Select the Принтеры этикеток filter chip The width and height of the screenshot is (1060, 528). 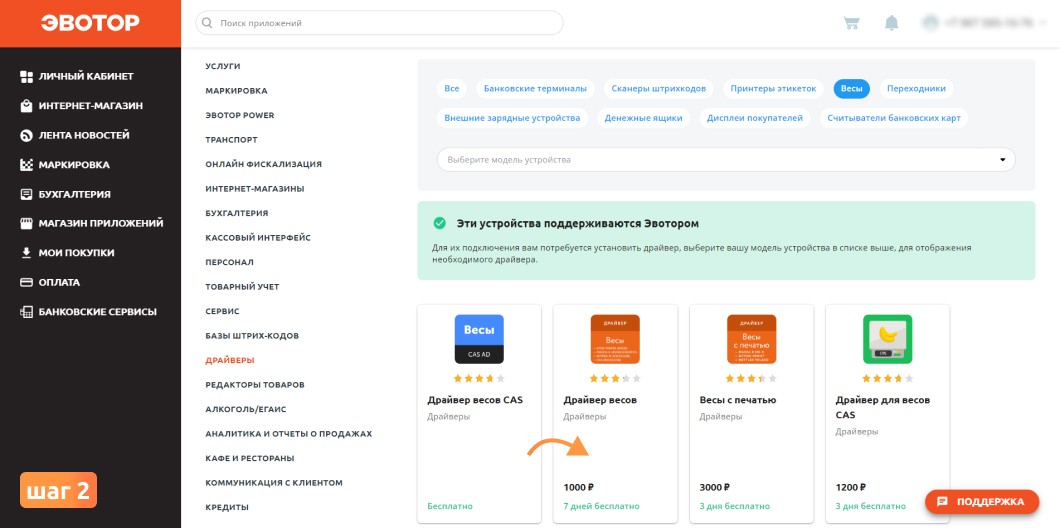pyautogui.click(x=773, y=89)
